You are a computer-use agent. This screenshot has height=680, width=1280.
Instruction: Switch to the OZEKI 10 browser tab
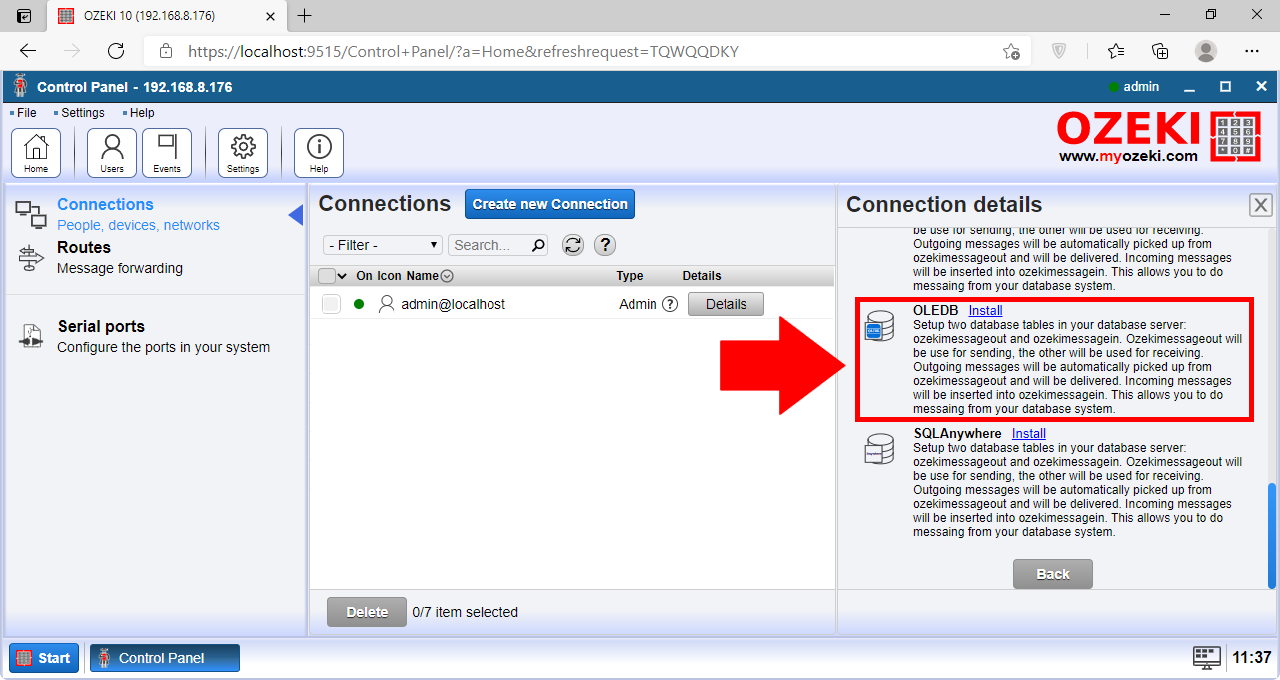[x=165, y=16]
